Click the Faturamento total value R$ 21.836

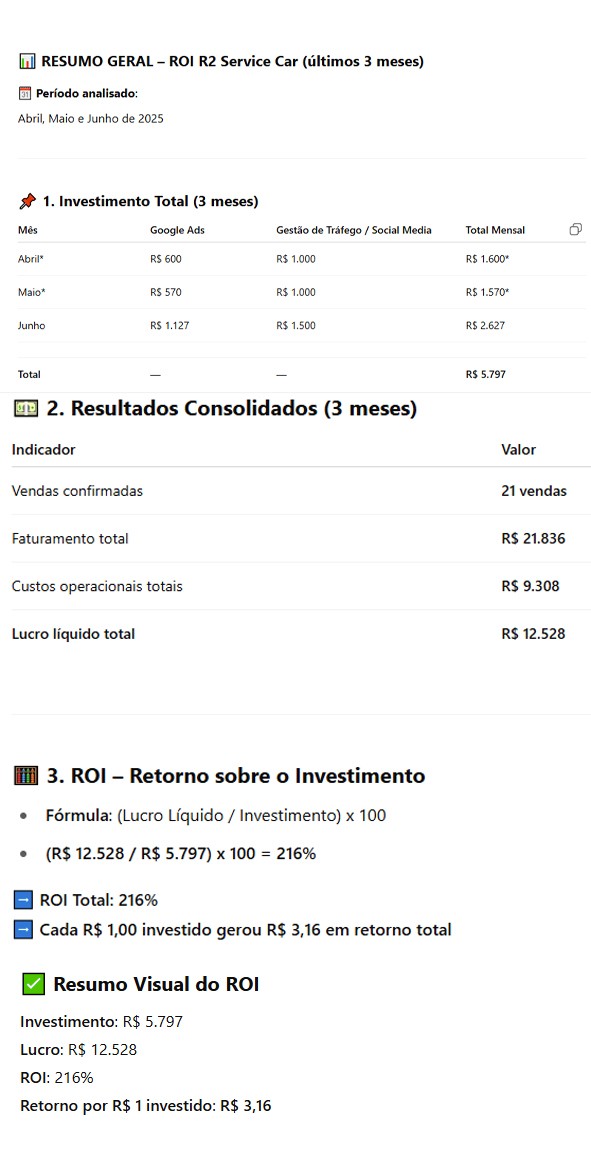click(533, 539)
